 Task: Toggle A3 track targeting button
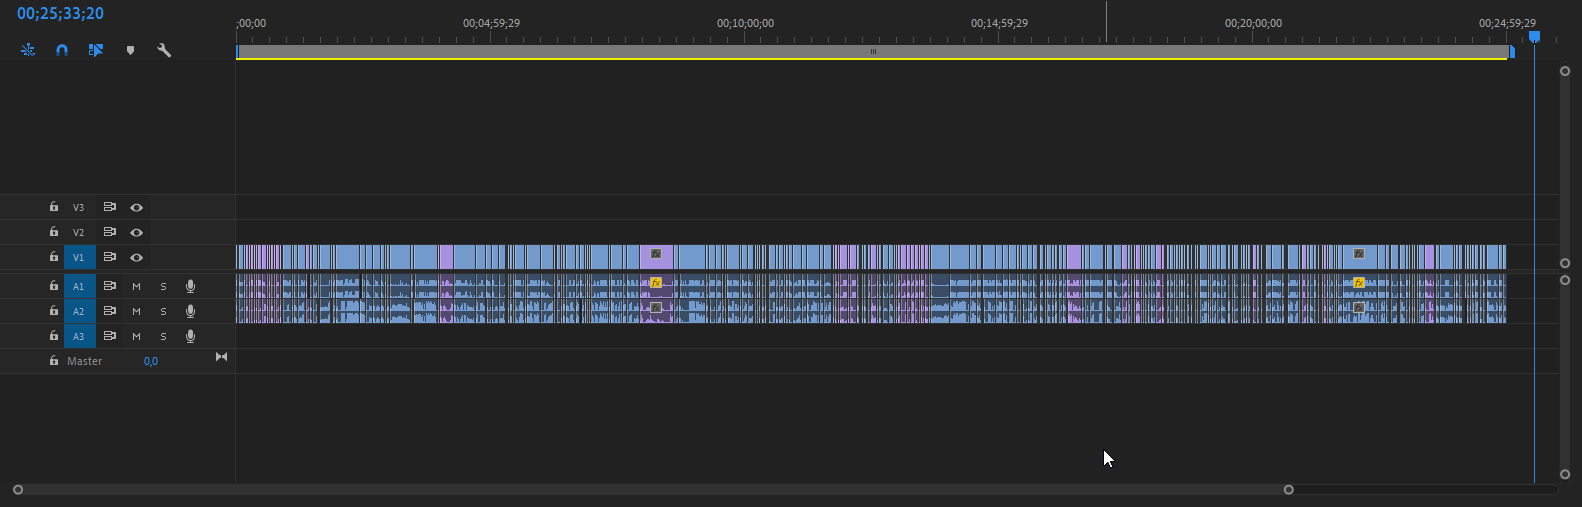pos(79,336)
